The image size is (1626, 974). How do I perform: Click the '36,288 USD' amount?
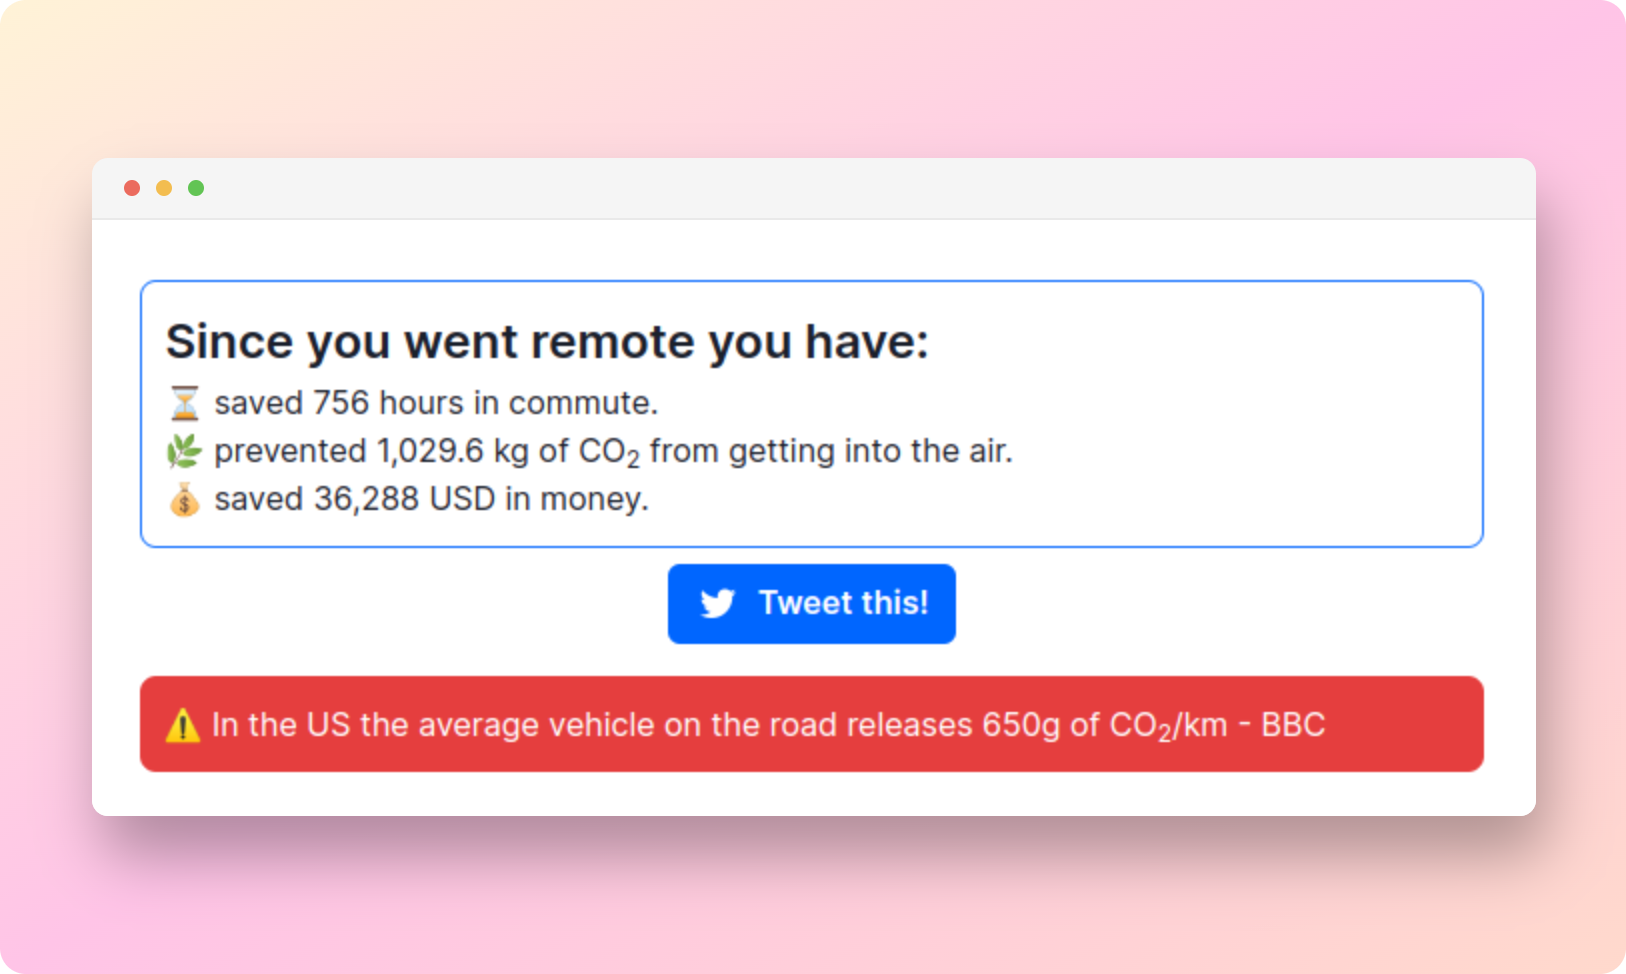click(404, 499)
